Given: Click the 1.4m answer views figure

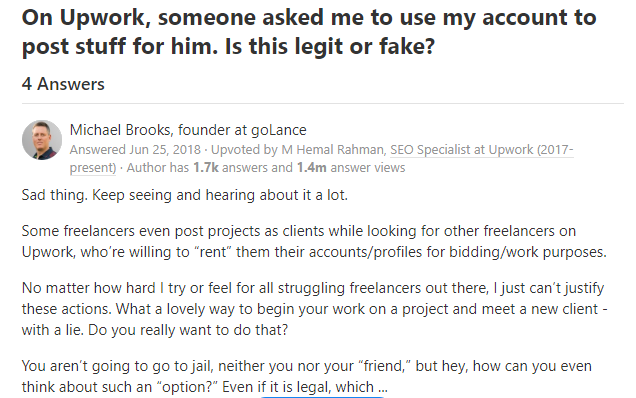Looking at the screenshot, I should pyautogui.click(x=312, y=168).
